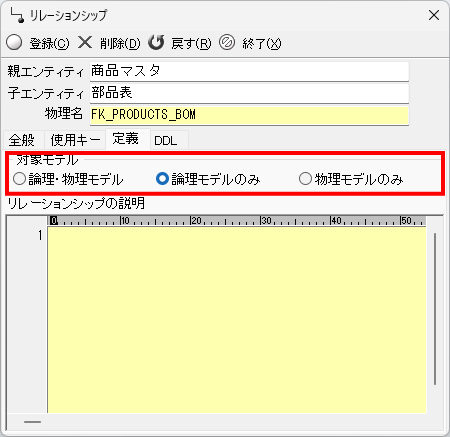Click the 登録(C) register icon

(14, 42)
